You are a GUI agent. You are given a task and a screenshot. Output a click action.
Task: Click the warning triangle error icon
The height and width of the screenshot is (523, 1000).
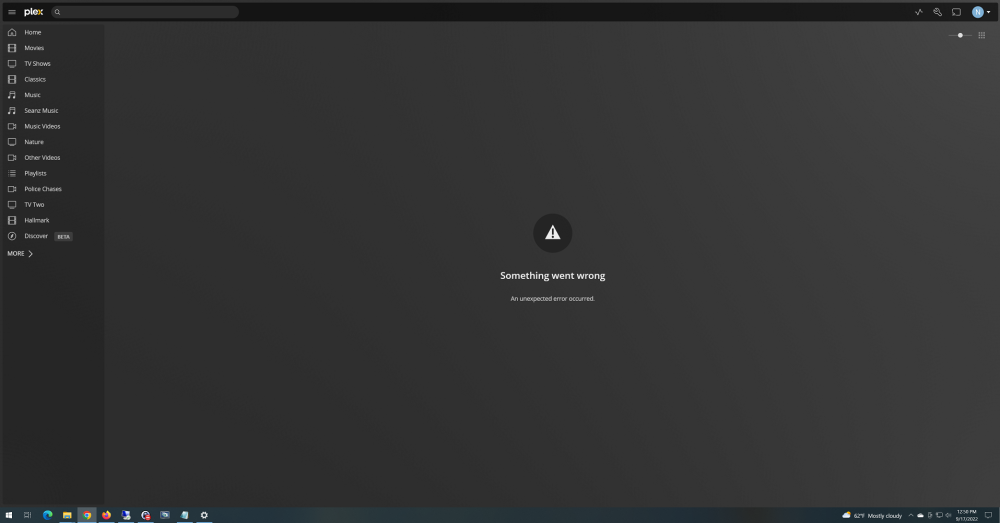(x=552, y=233)
